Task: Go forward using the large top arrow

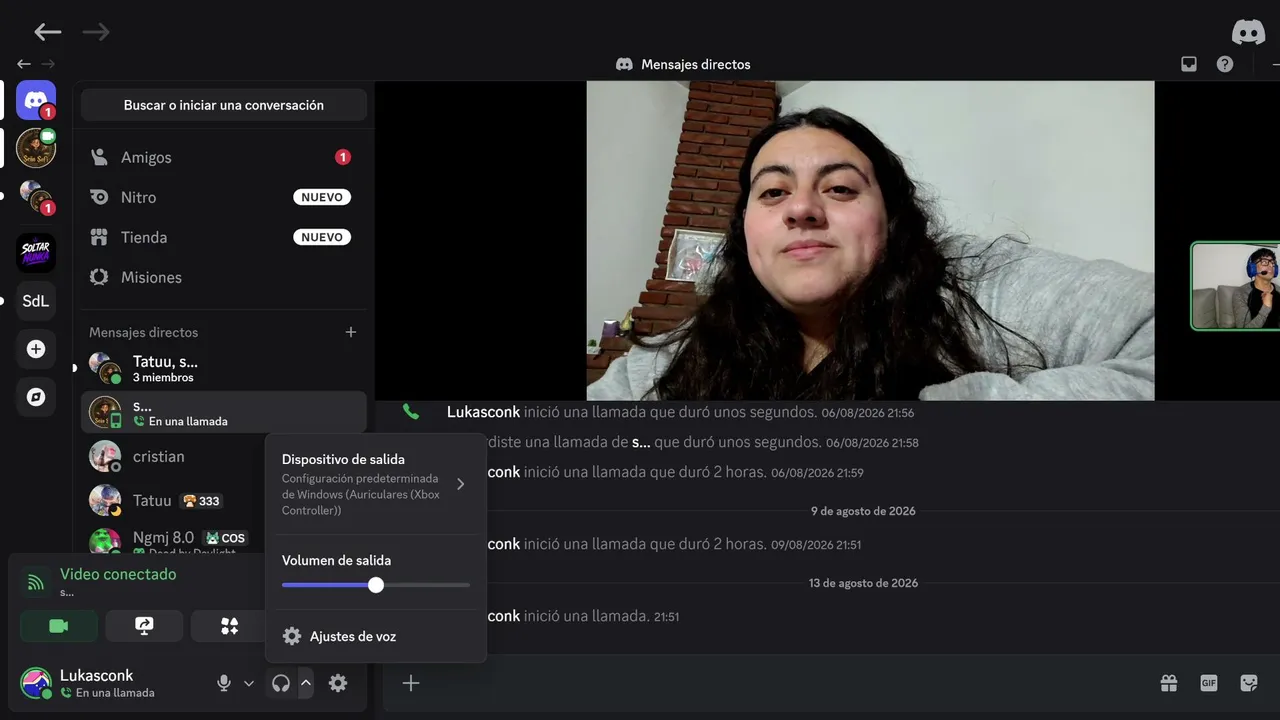Action: click(x=96, y=32)
